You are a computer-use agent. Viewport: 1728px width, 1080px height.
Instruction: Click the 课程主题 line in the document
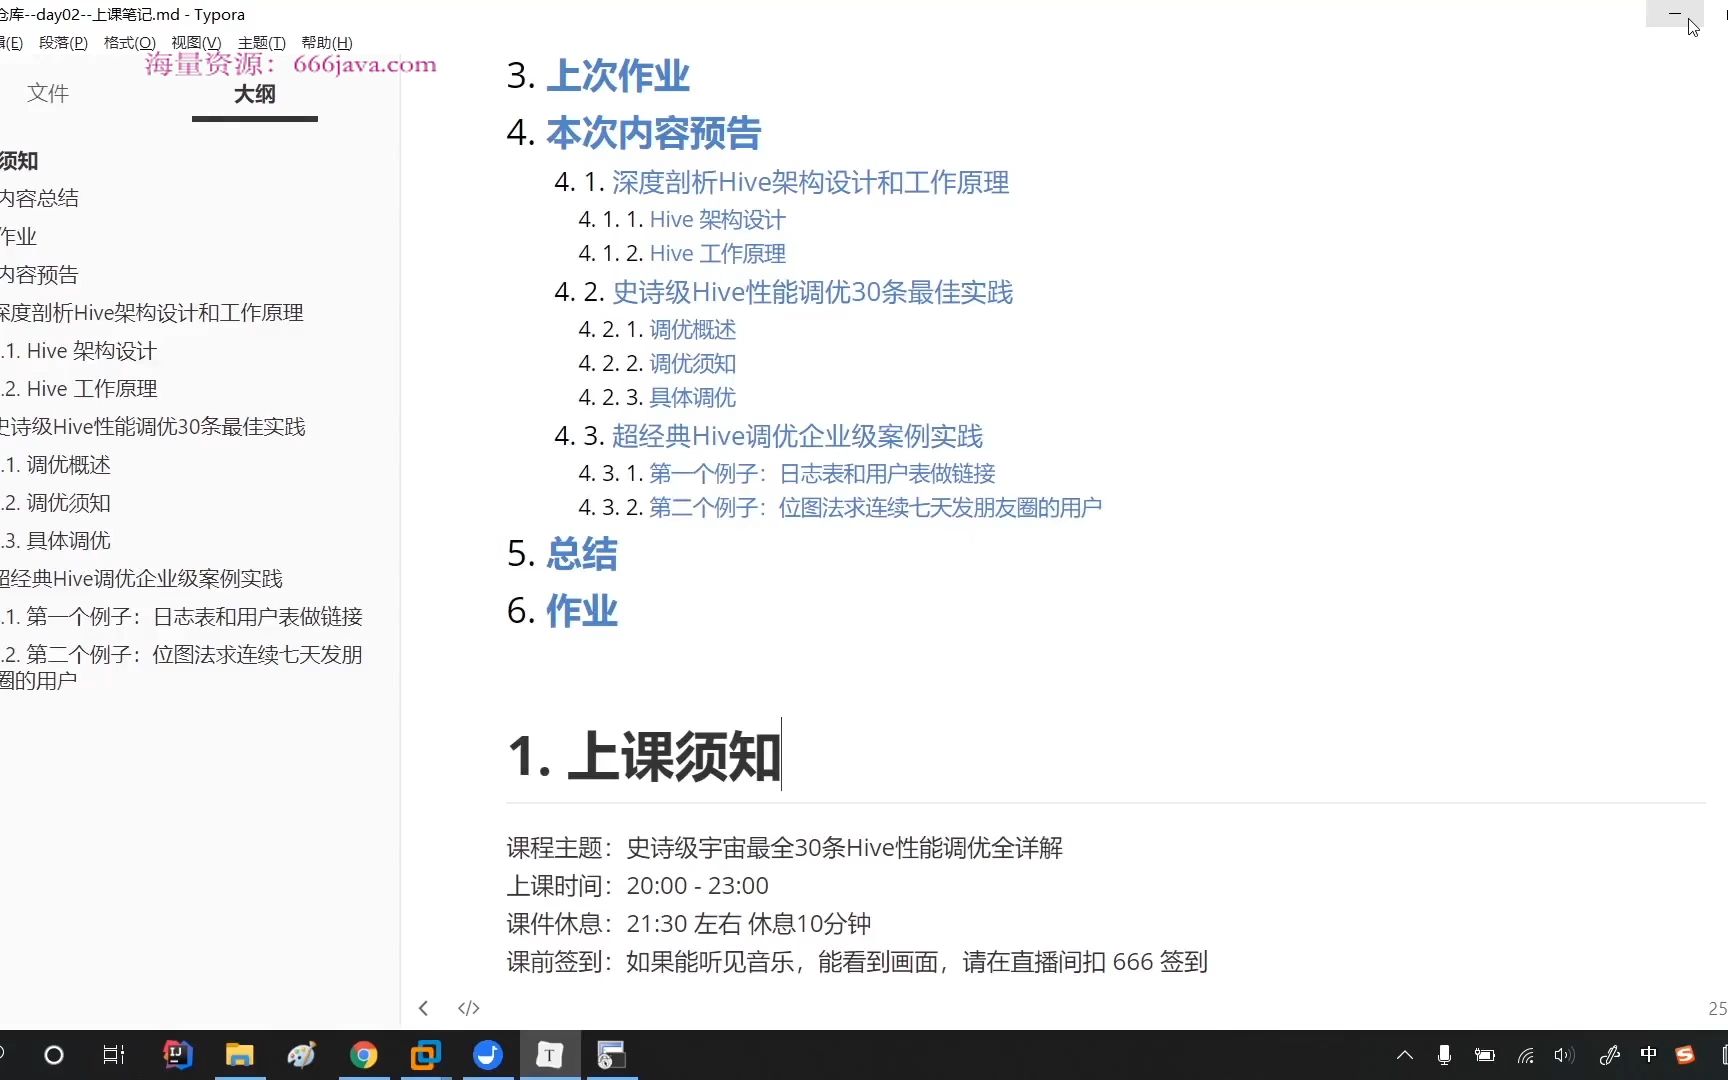[784, 848]
